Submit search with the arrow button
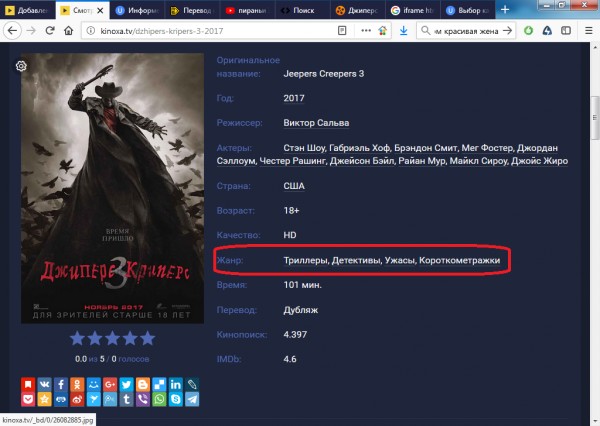The image size is (600, 426). [507, 31]
